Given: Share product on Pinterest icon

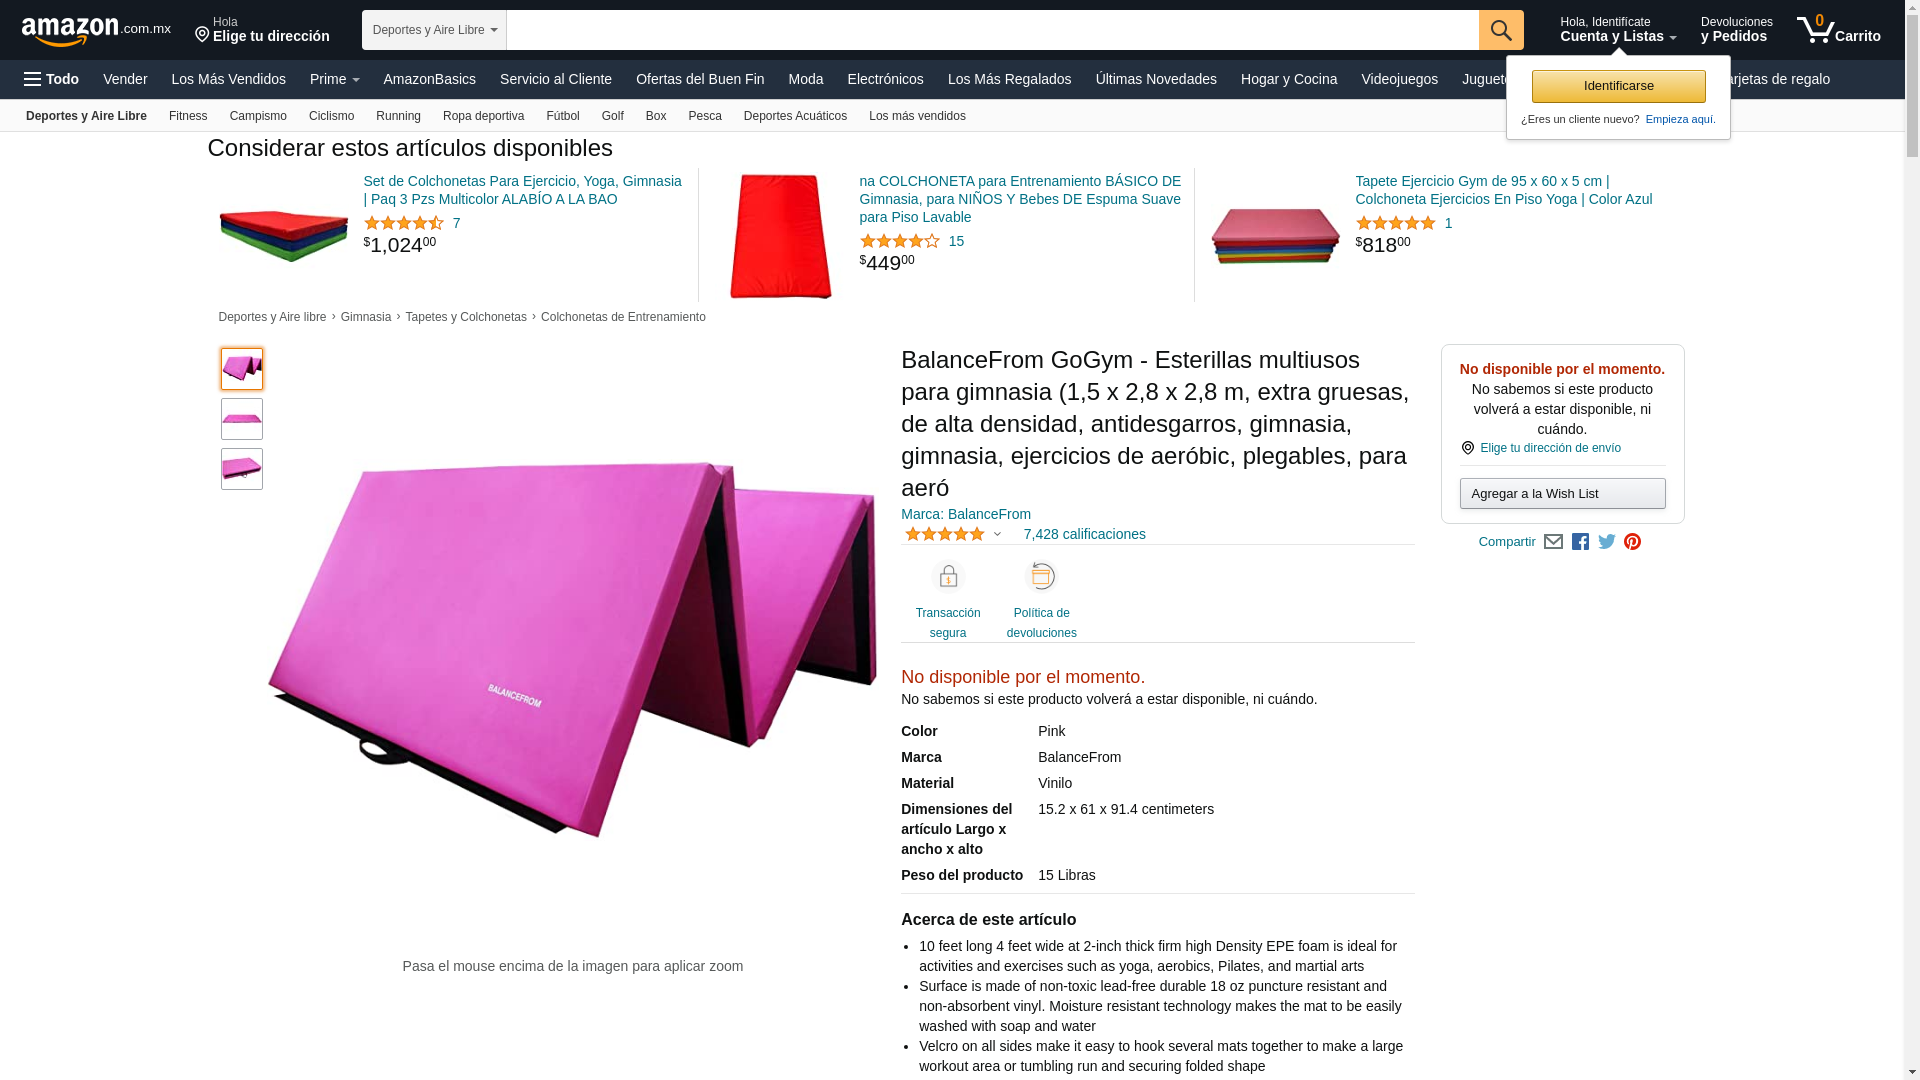Looking at the screenshot, I should point(1633,542).
